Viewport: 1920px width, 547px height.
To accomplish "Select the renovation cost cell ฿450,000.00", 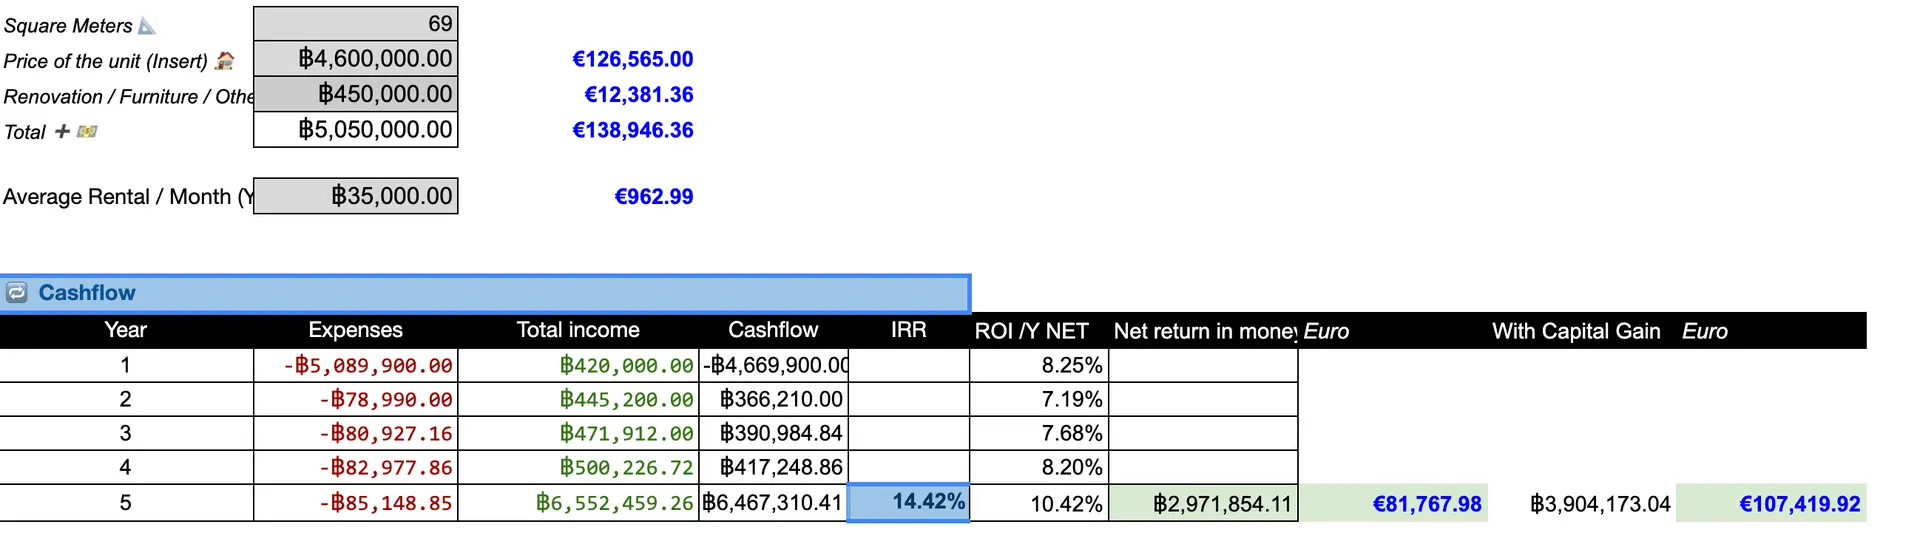I will [x=355, y=94].
